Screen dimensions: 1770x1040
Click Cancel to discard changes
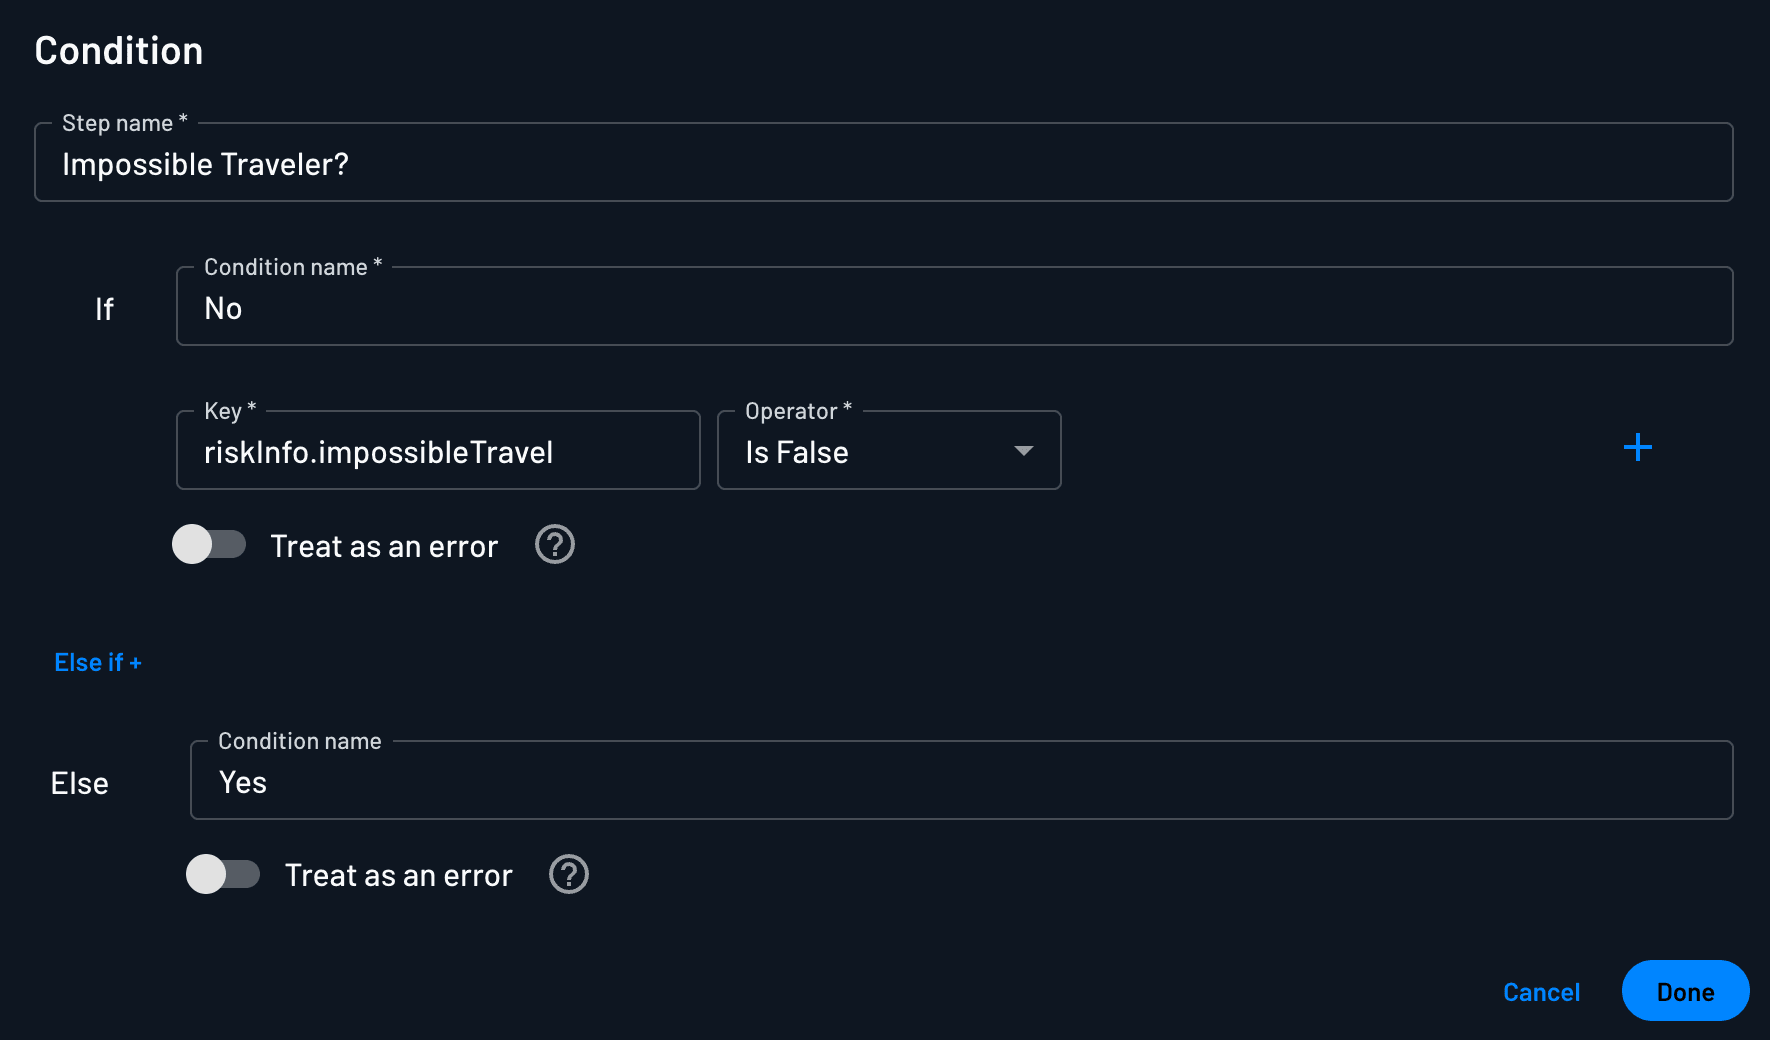(x=1541, y=991)
